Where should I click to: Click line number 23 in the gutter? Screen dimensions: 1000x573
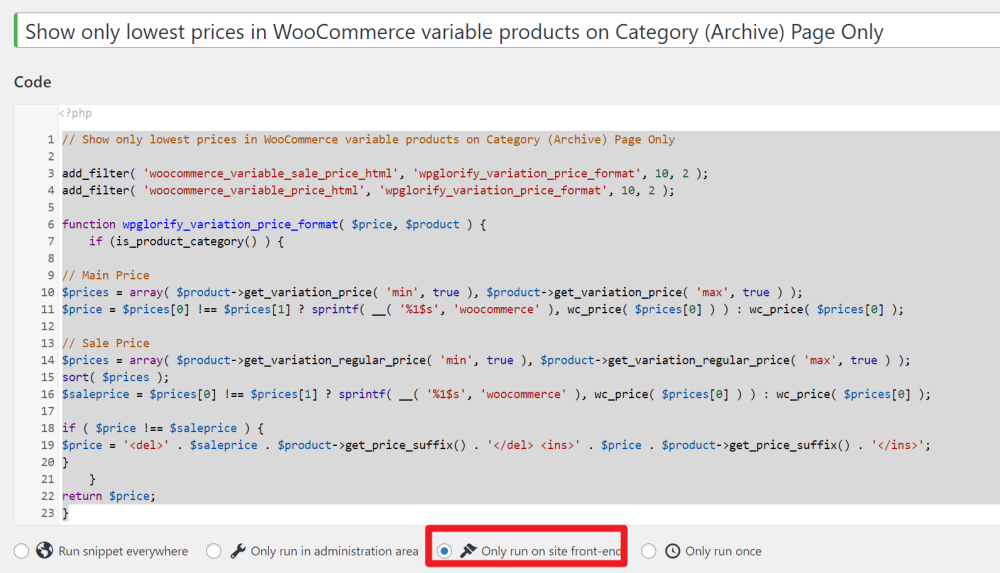tap(48, 512)
